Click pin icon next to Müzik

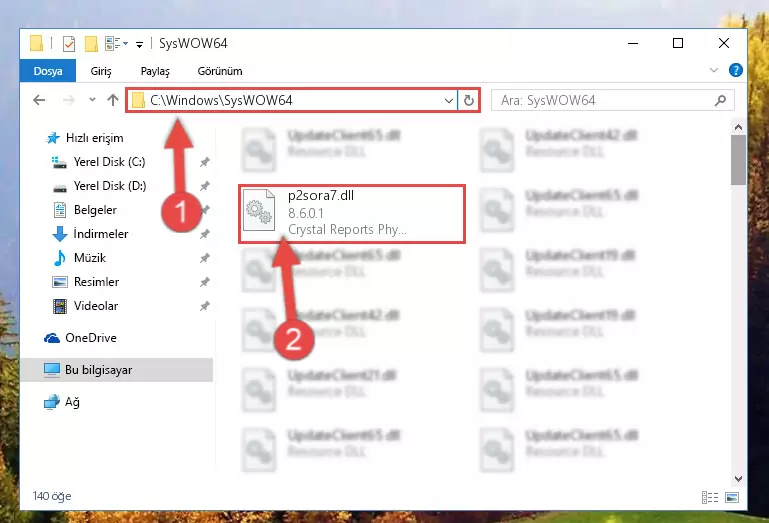[x=205, y=258]
